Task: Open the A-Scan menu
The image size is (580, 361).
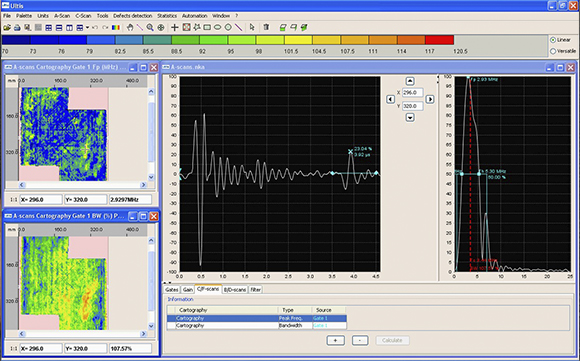Action: click(62, 16)
